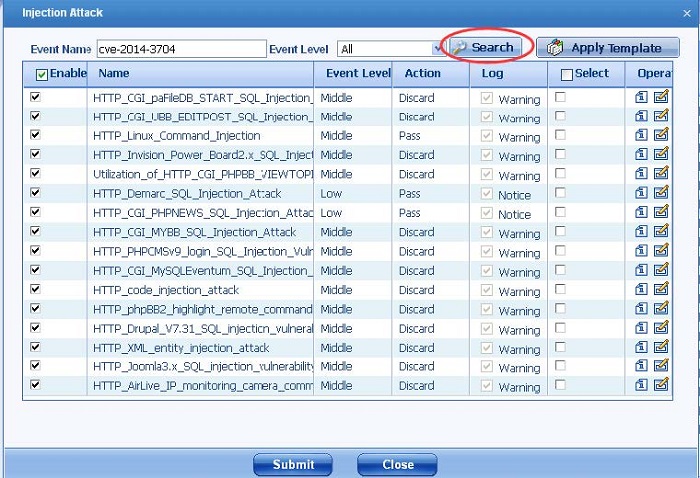Details icon for HTTP_CGI_MYBB_SQL_Injection_Attack row
This screenshot has height=478, width=700.
tap(641, 231)
